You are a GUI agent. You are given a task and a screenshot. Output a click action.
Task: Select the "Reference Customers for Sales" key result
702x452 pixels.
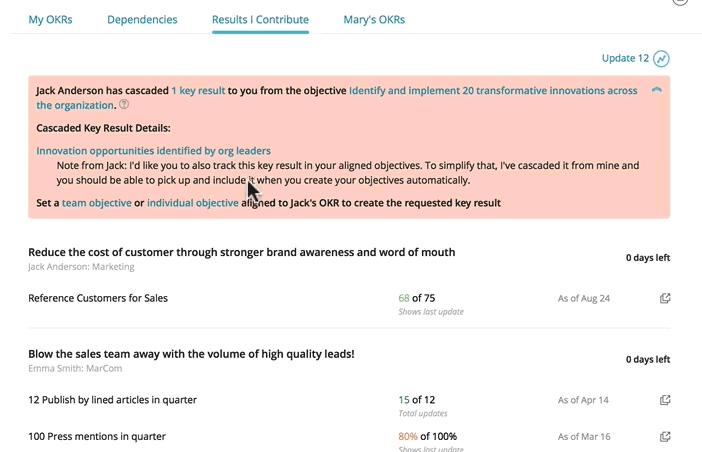tap(98, 298)
